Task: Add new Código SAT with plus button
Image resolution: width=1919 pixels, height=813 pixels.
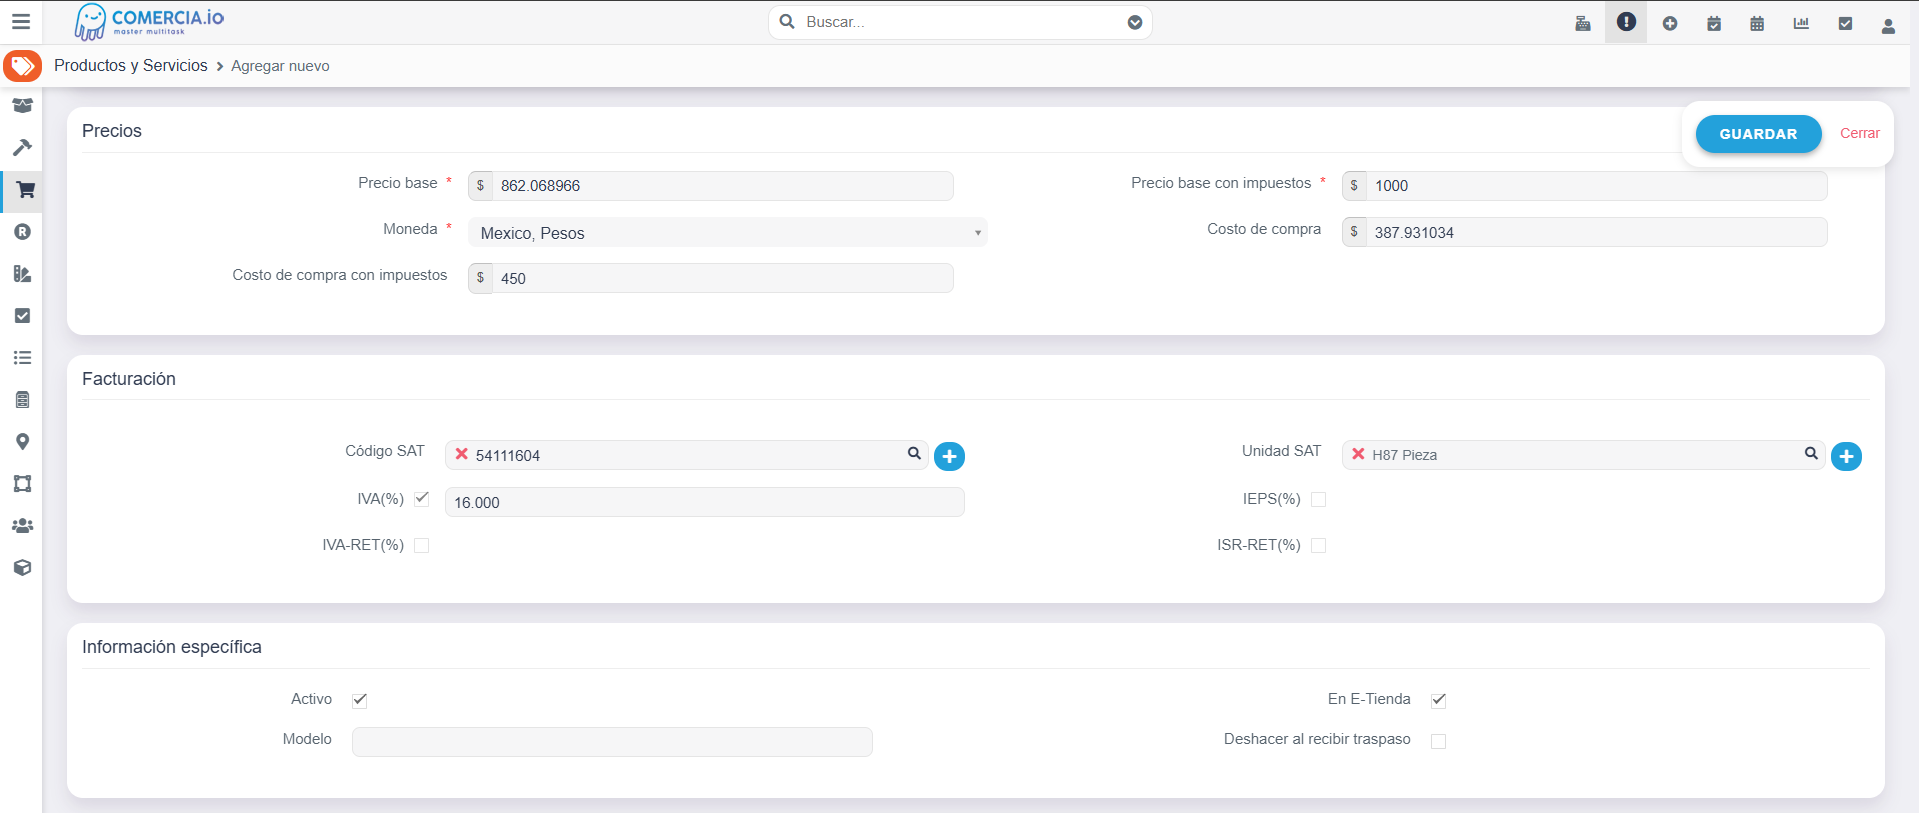Action: pyautogui.click(x=949, y=456)
